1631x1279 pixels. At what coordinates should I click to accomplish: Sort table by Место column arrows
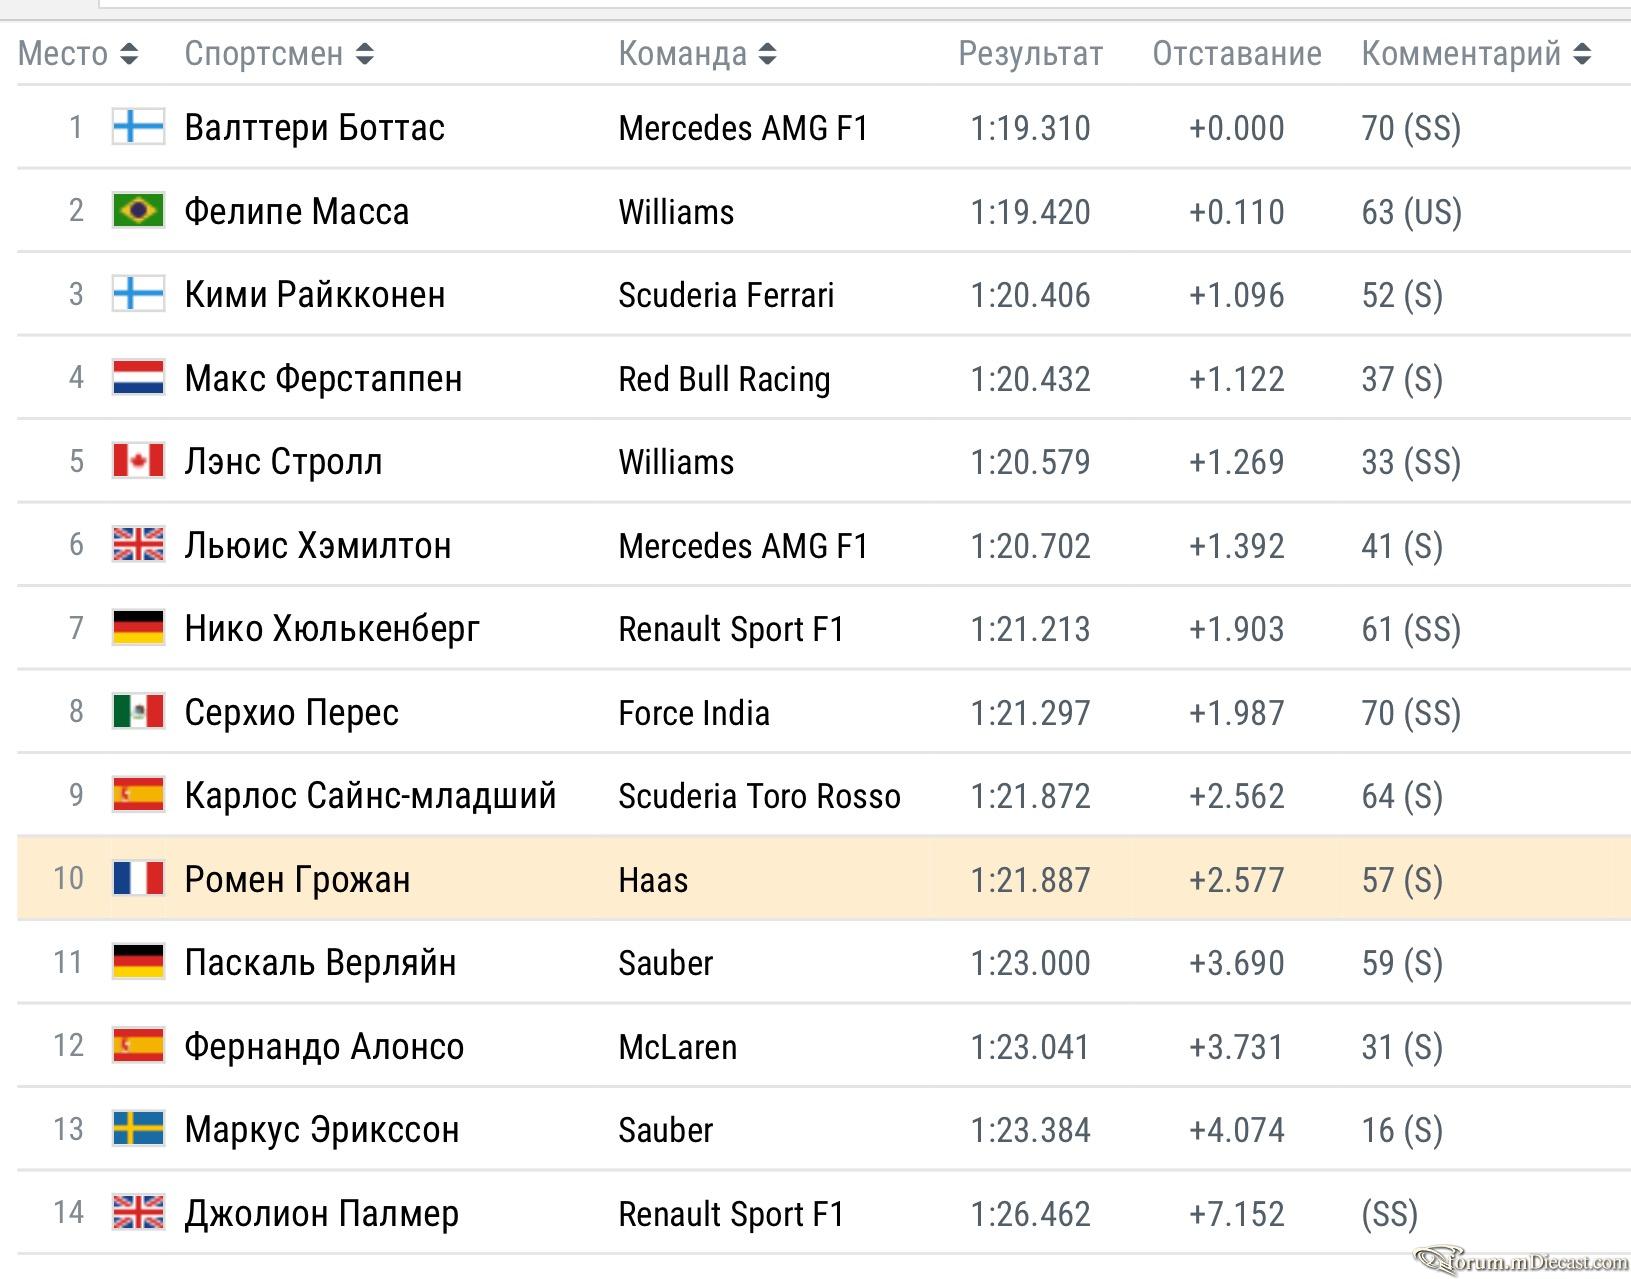click(129, 54)
